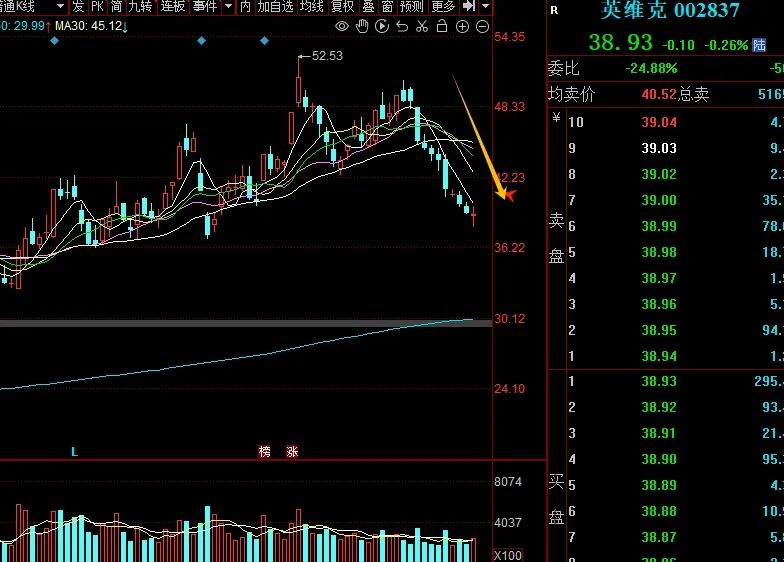Toggle 均线 moving average lines
Screen dimensions: 784x562
coord(312,6)
